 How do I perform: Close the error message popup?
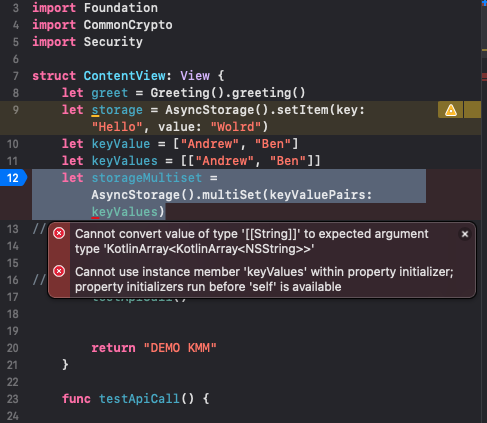click(465, 234)
